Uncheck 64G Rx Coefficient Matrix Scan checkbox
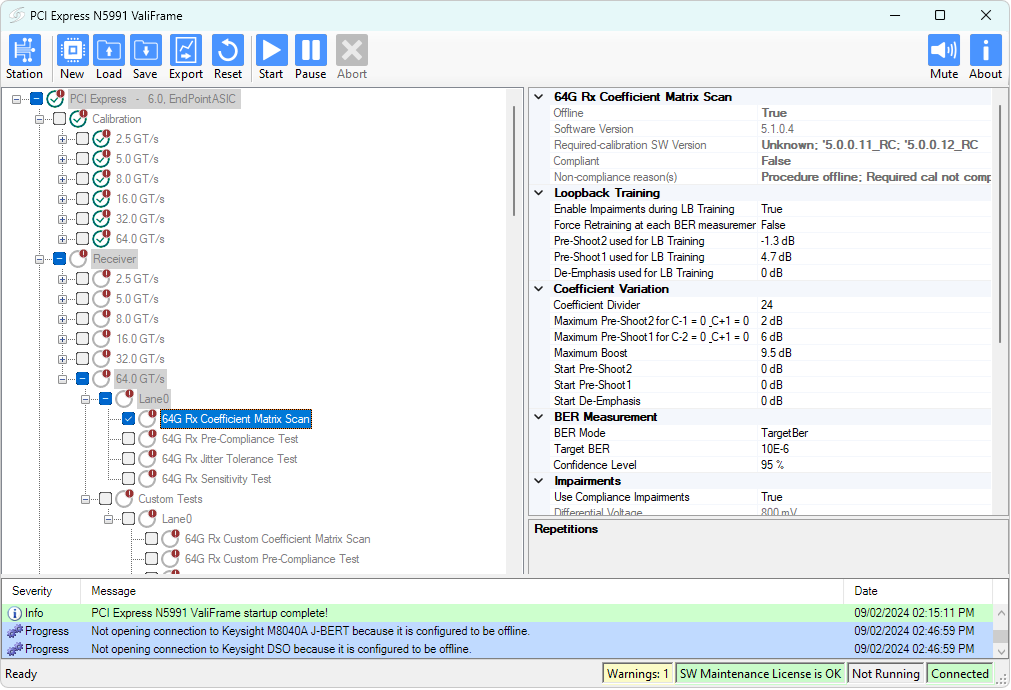The height and width of the screenshot is (690, 1011). 128,419
